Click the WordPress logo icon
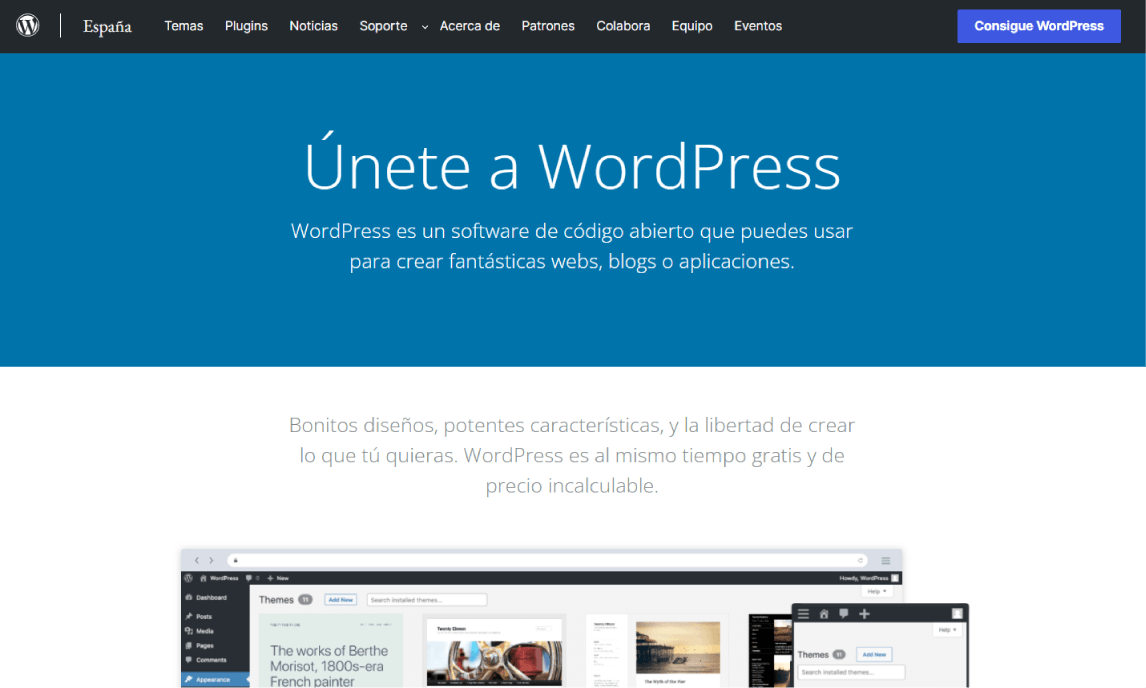This screenshot has width=1146, height=688. click(x=28, y=26)
